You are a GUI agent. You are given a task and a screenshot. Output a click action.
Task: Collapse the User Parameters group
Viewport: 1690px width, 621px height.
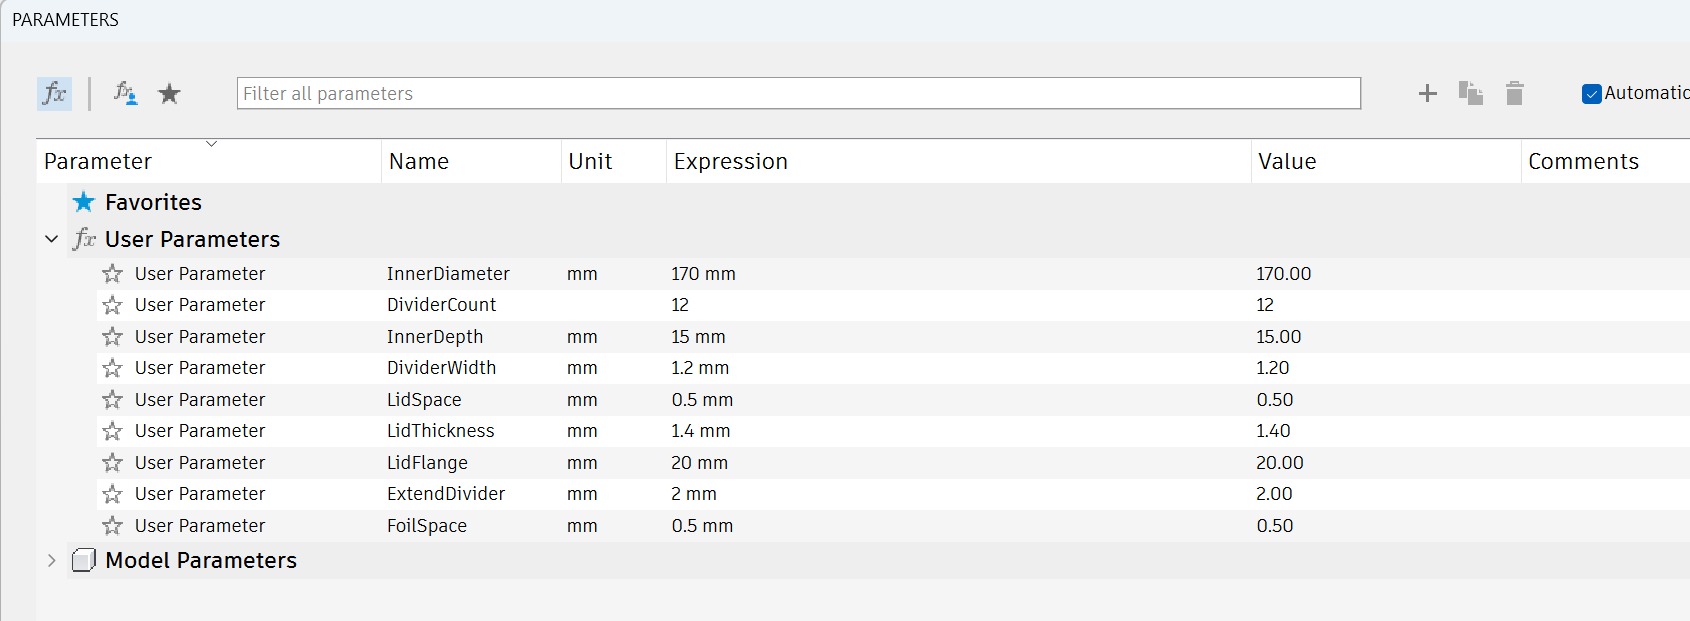click(x=52, y=240)
